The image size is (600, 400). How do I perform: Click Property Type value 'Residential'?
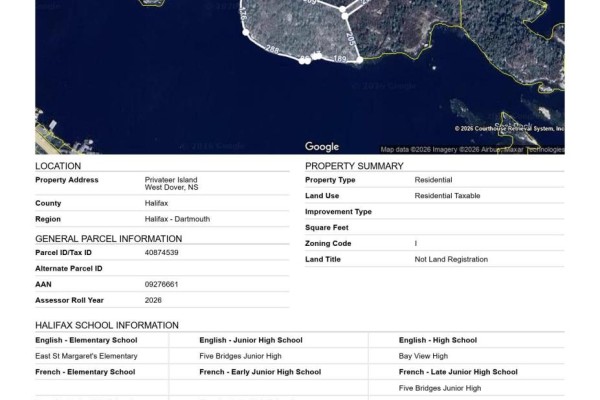point(433,180)
